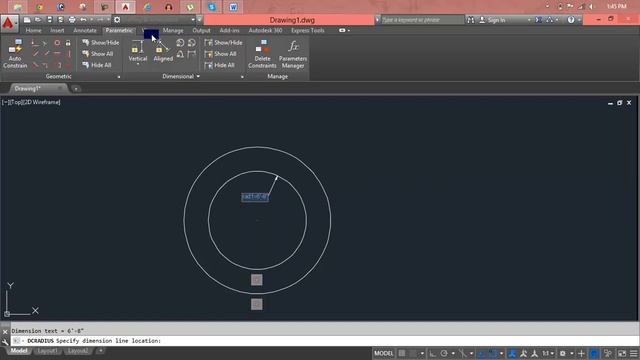Open the Insert ribbon tab
The height and width of the screenshot is (360, 640).
[x=57, y=31]
